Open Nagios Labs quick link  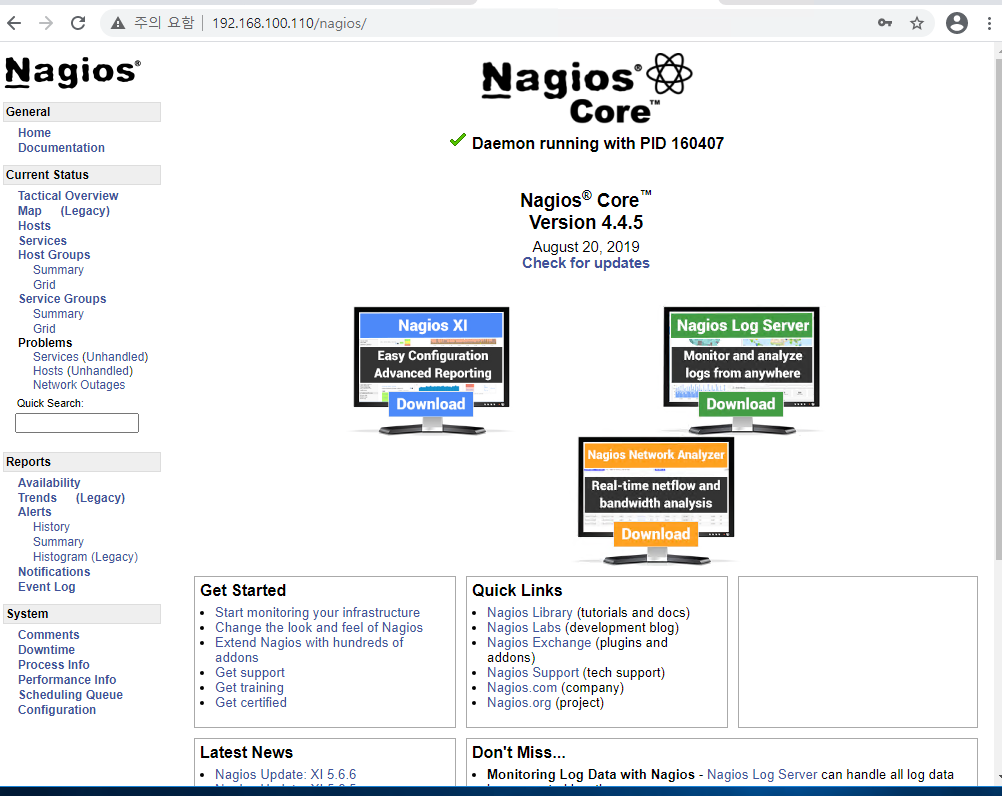point(524,628)
